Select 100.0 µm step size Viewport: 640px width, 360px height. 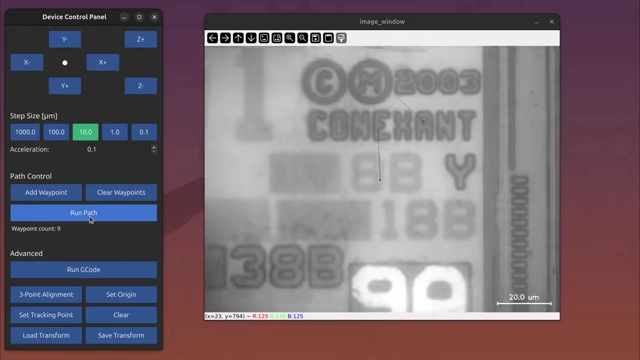click(x=56, y=132)
